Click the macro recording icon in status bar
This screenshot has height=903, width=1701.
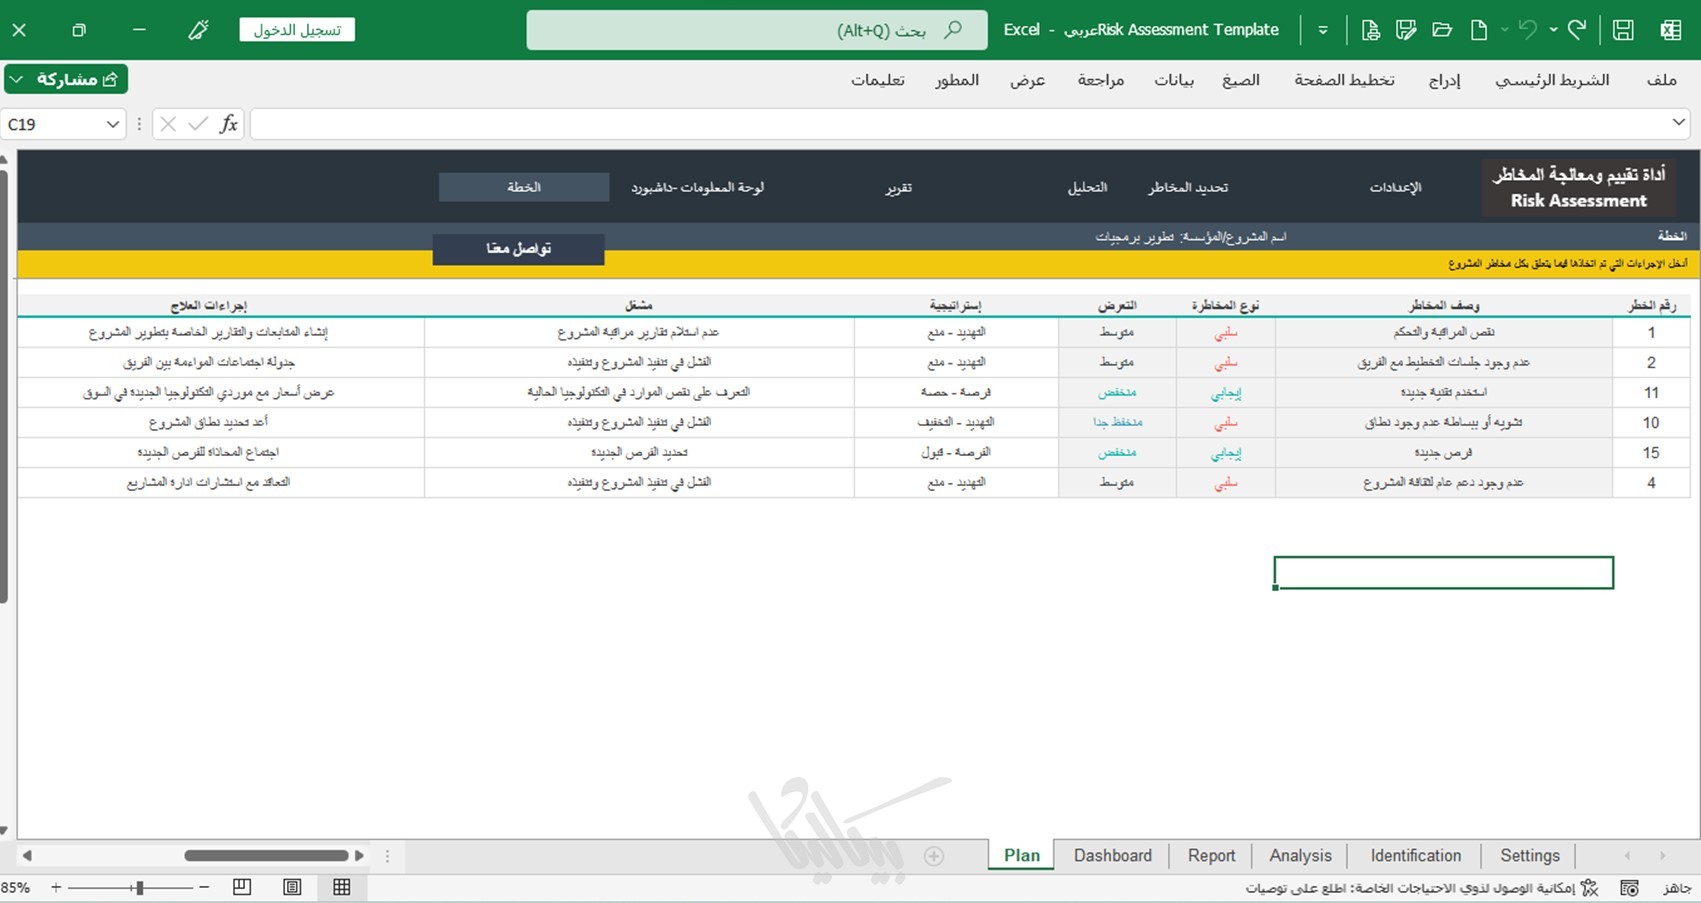(1629, 888)
